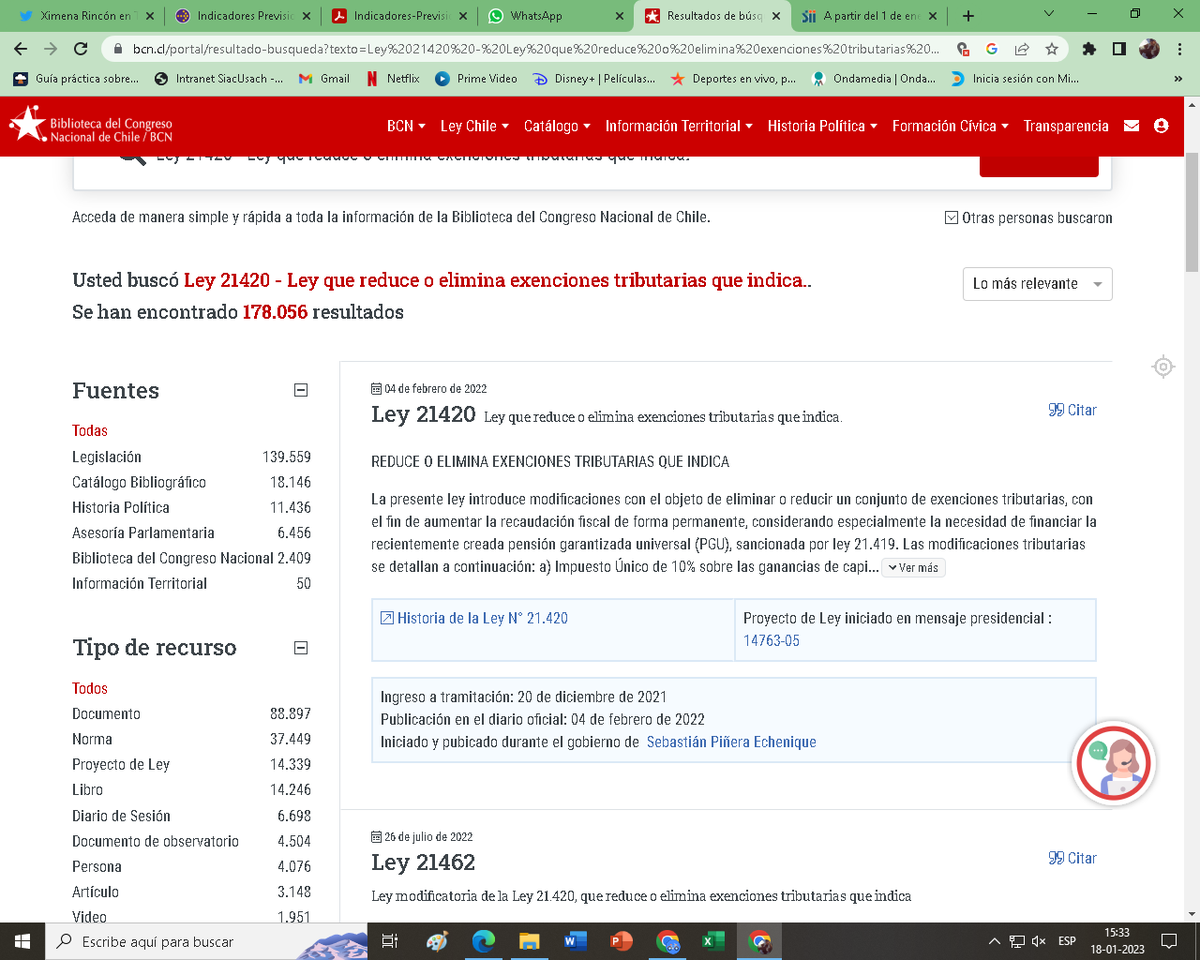
Task: Open the mail envelope icon in header
Action: click(1132, 126)
